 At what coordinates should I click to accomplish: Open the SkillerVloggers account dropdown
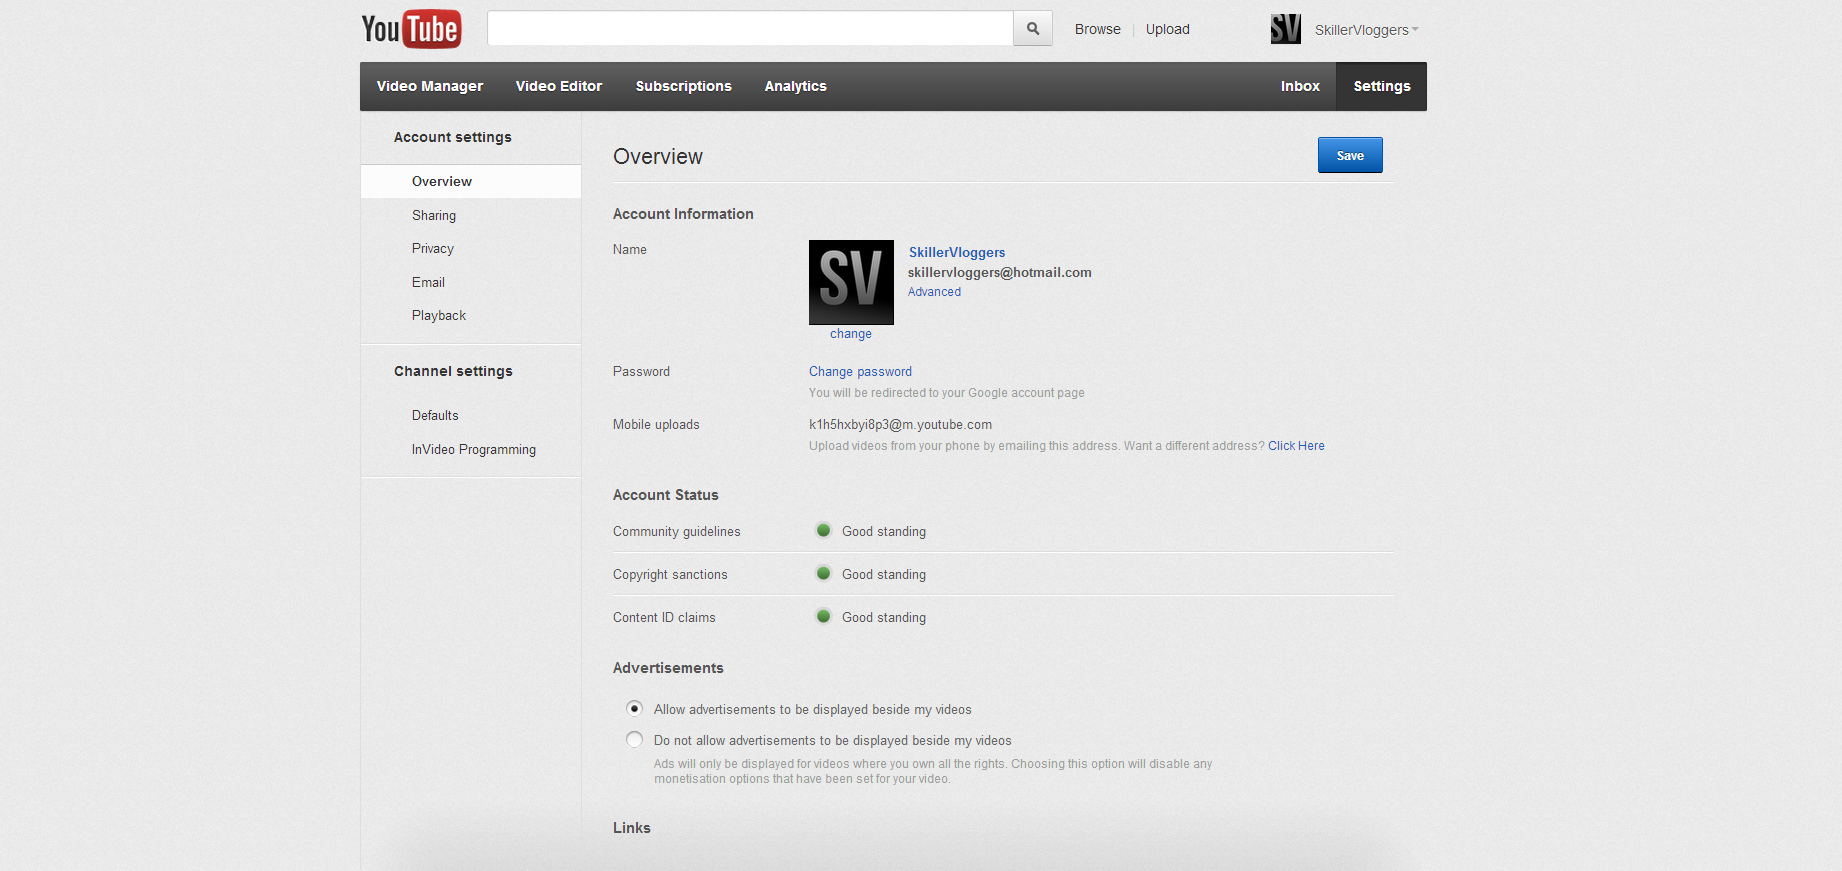[1366, 30]
